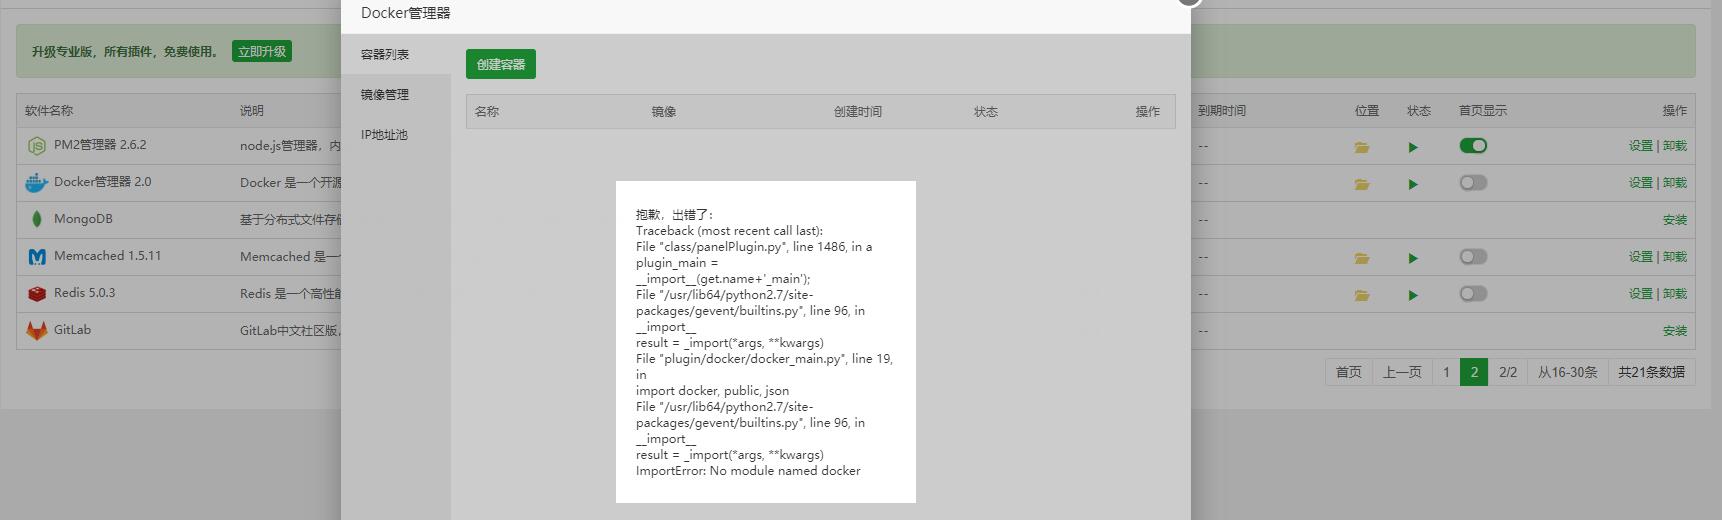Click play status icon in PM2管理器 row

click(1413, 147)
